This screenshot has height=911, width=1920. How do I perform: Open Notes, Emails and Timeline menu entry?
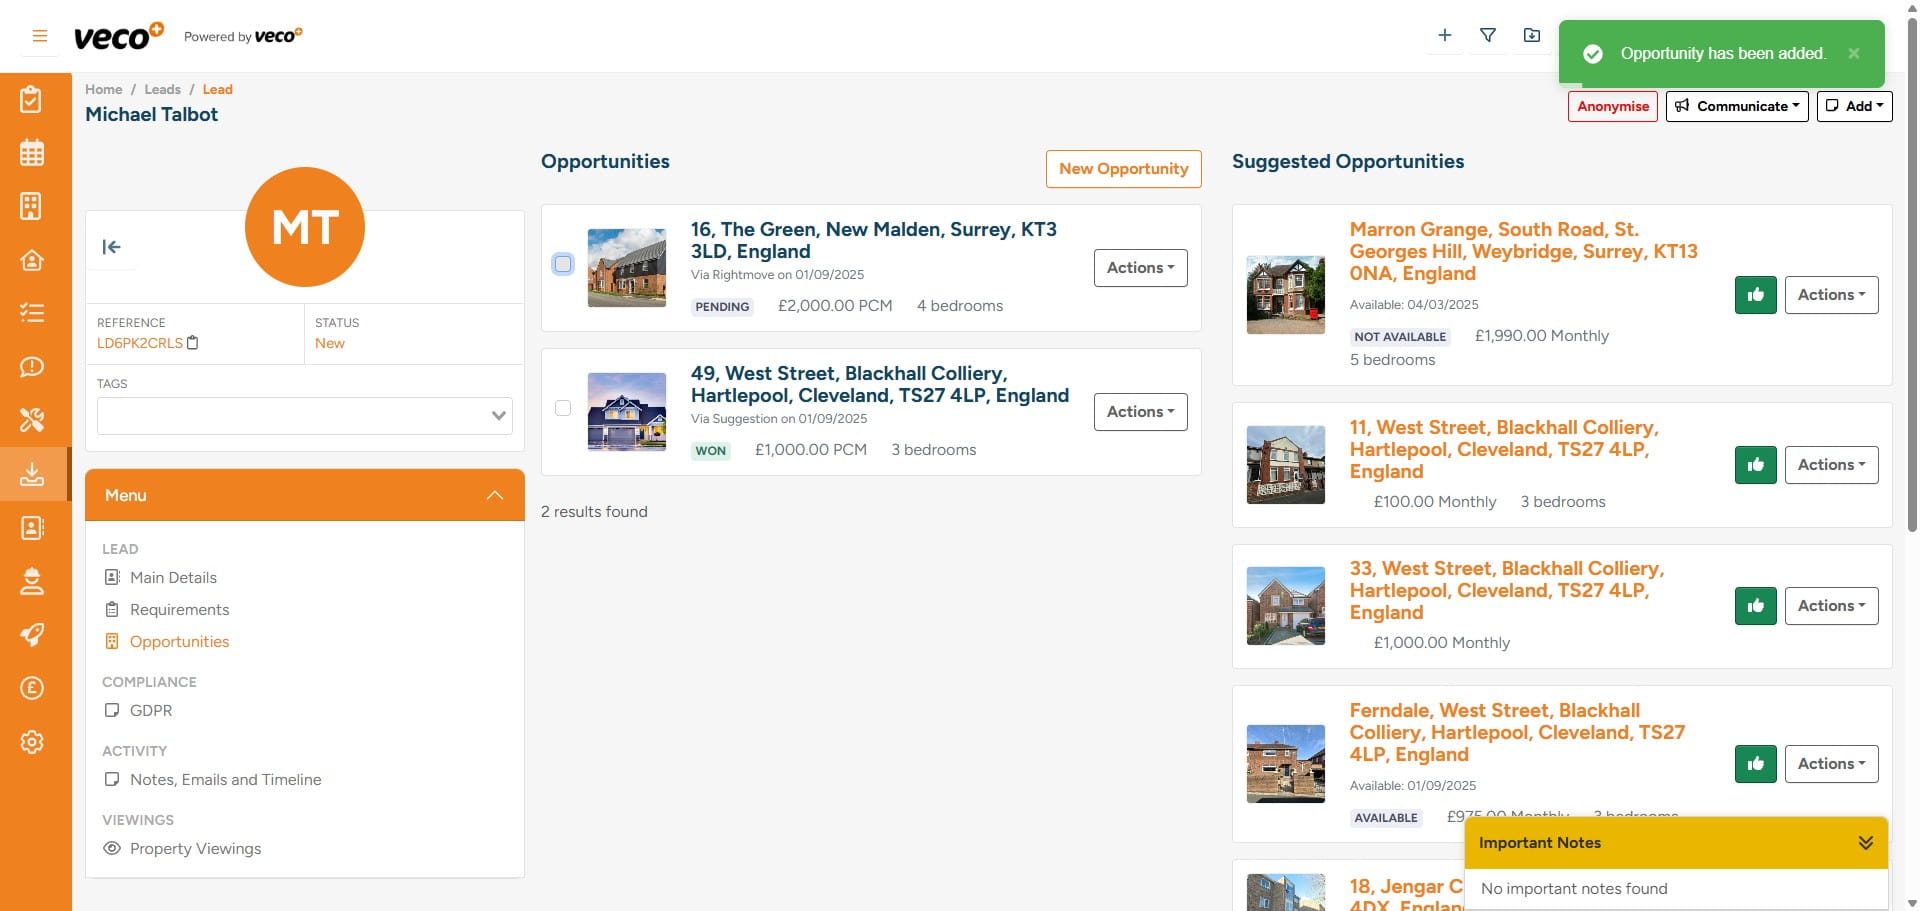click(226, 779)
